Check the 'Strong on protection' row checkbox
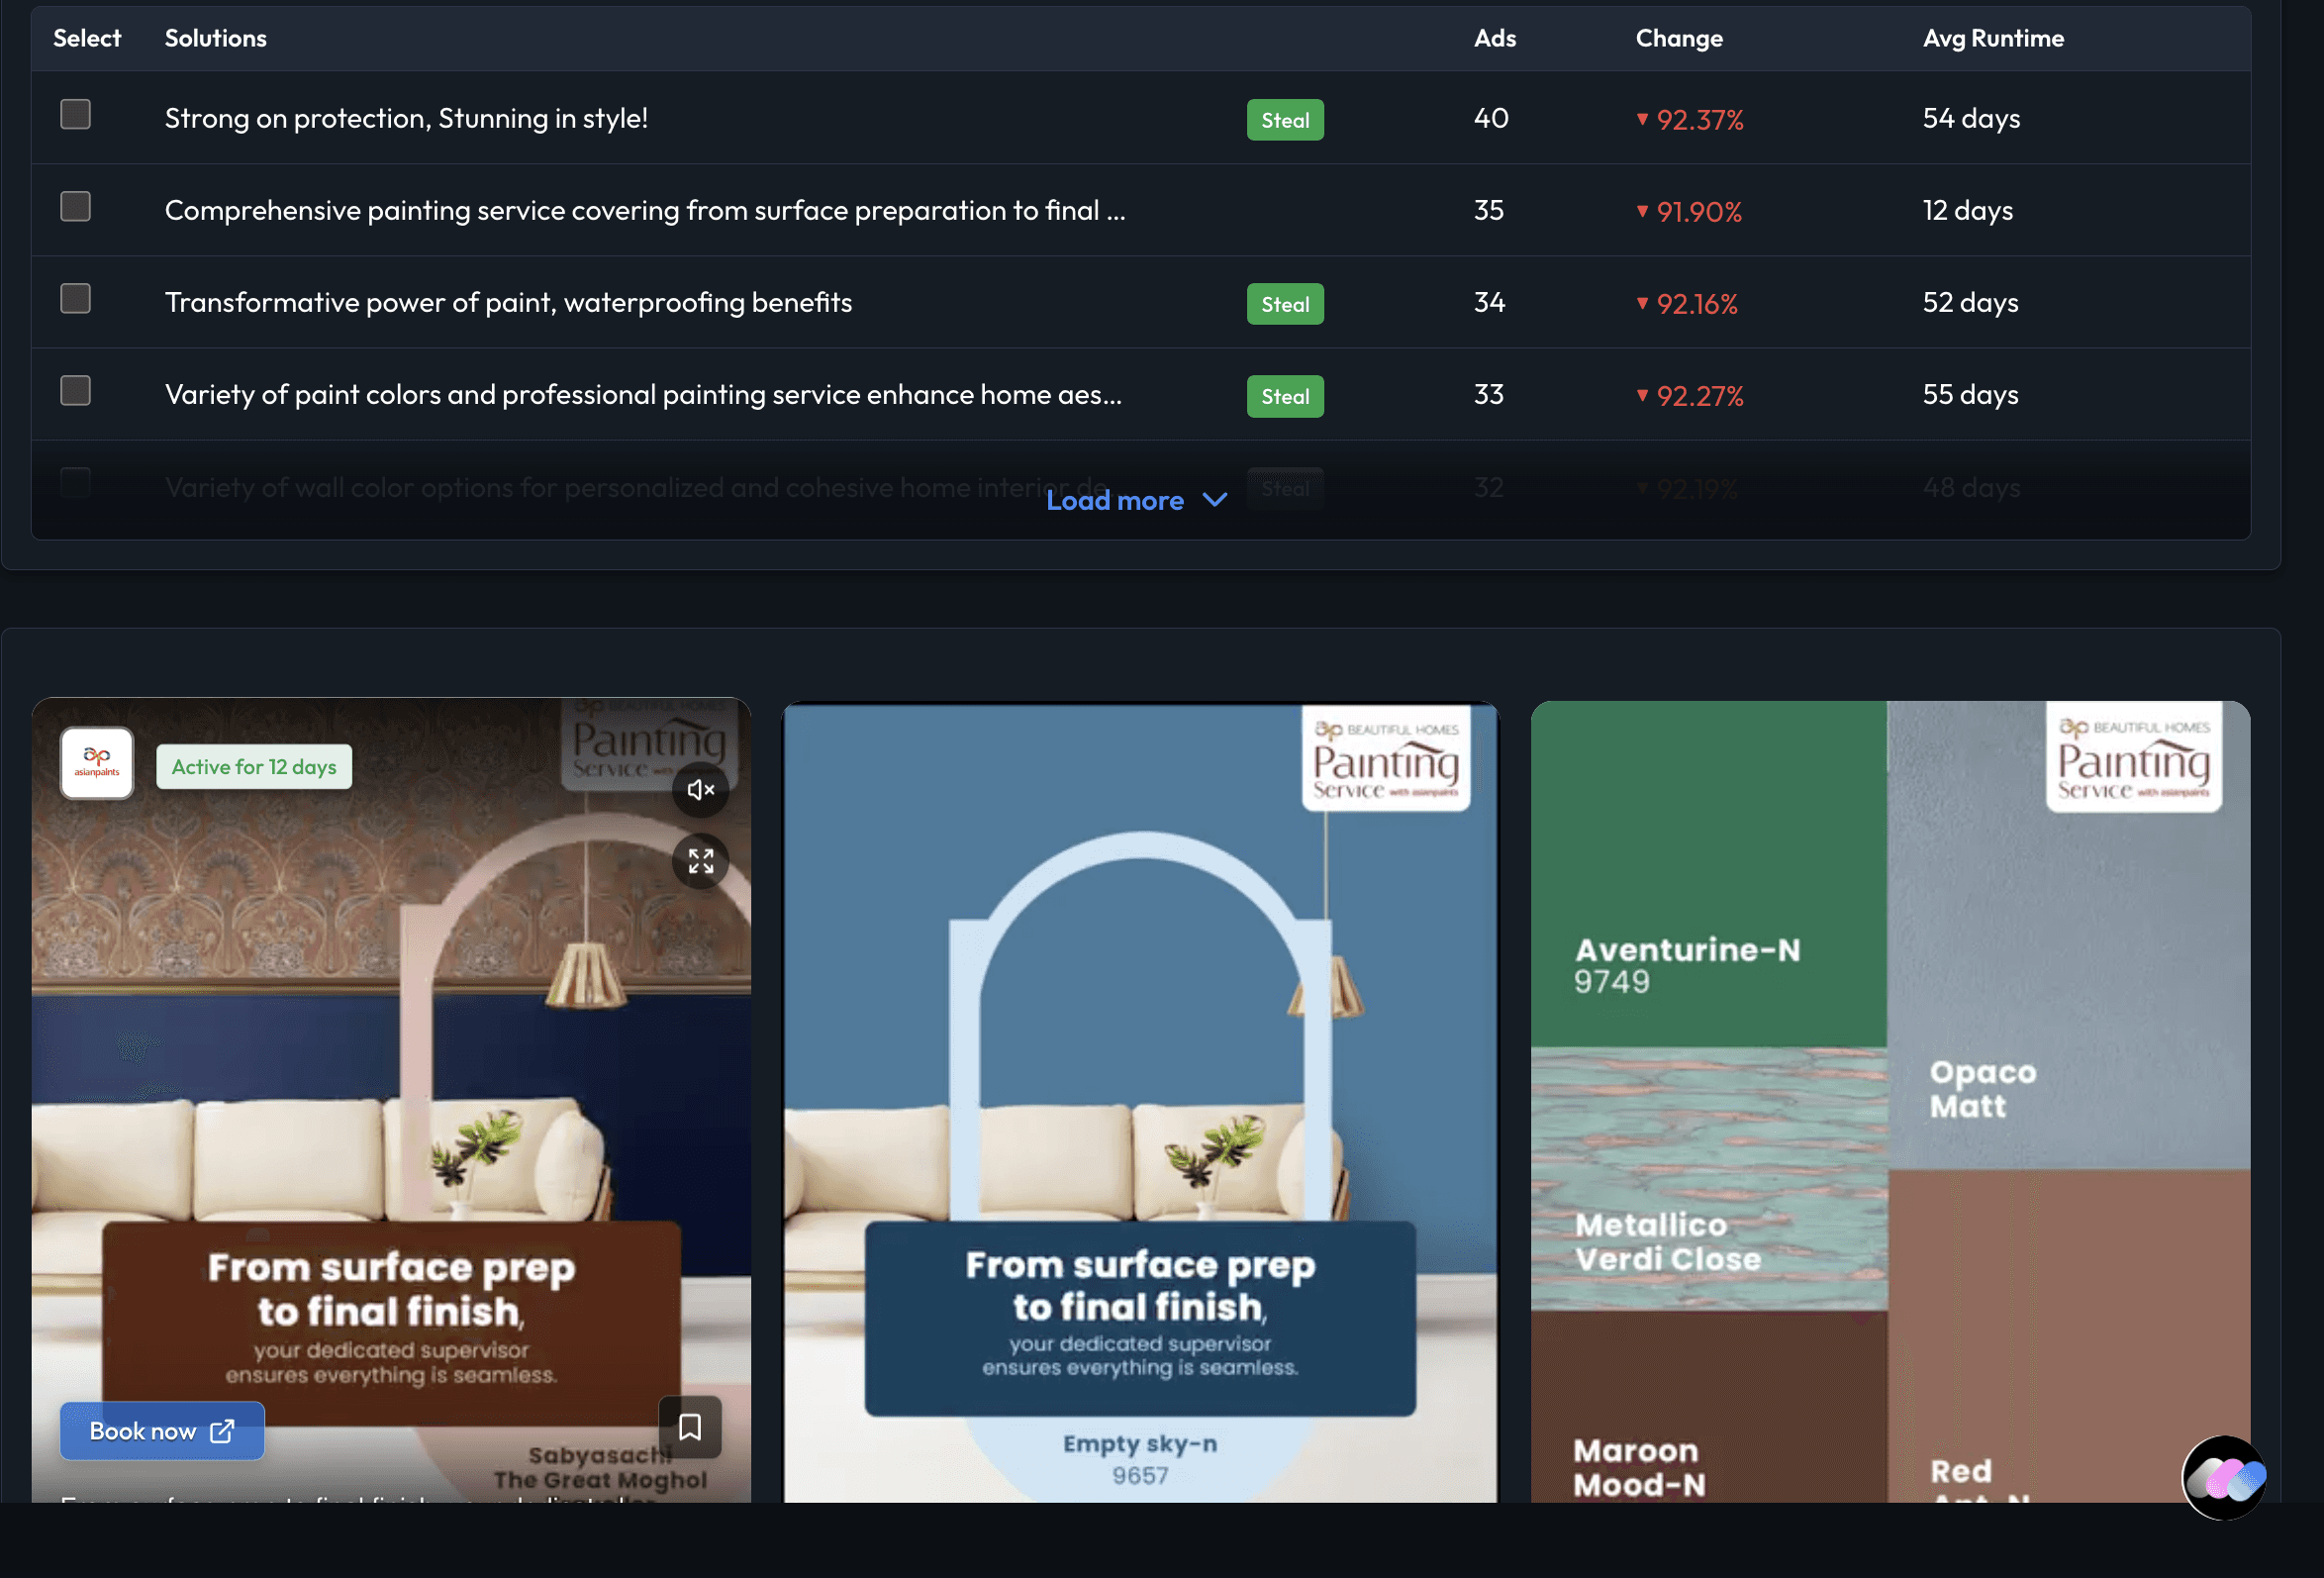Viewport: 2324px width, 1578px height. point(76,115)
